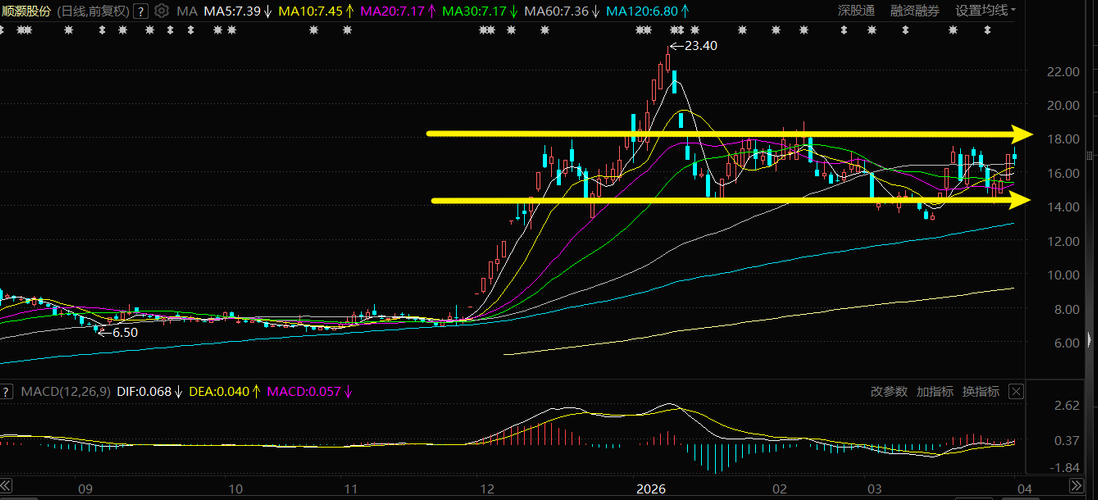Expand the side panel handle beside 6.00
The height and width of the screenshot is (500, 1098).
[1088, 341]
